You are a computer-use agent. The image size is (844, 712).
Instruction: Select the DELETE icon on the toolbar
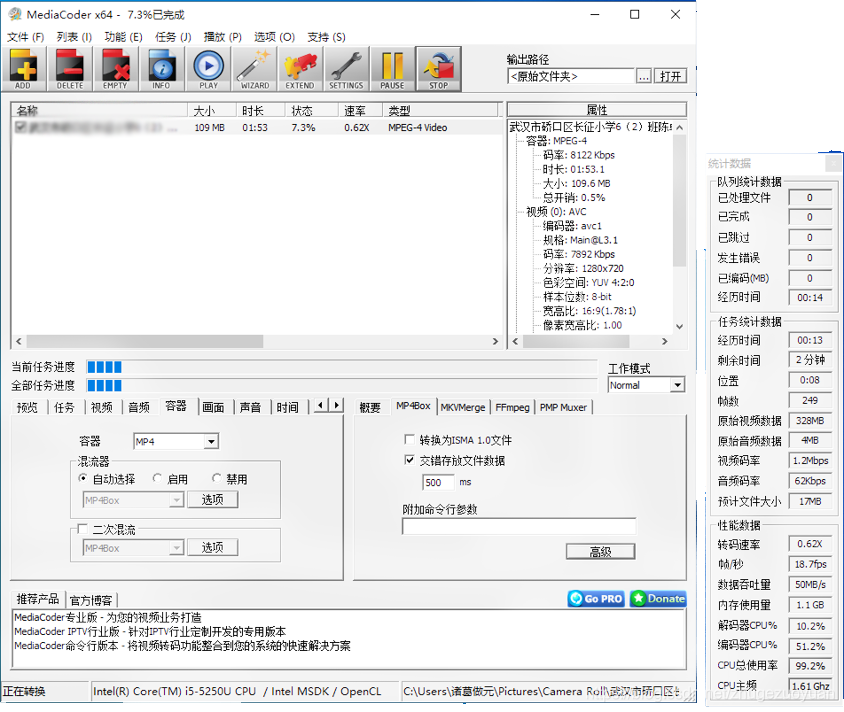click(69, 68)
